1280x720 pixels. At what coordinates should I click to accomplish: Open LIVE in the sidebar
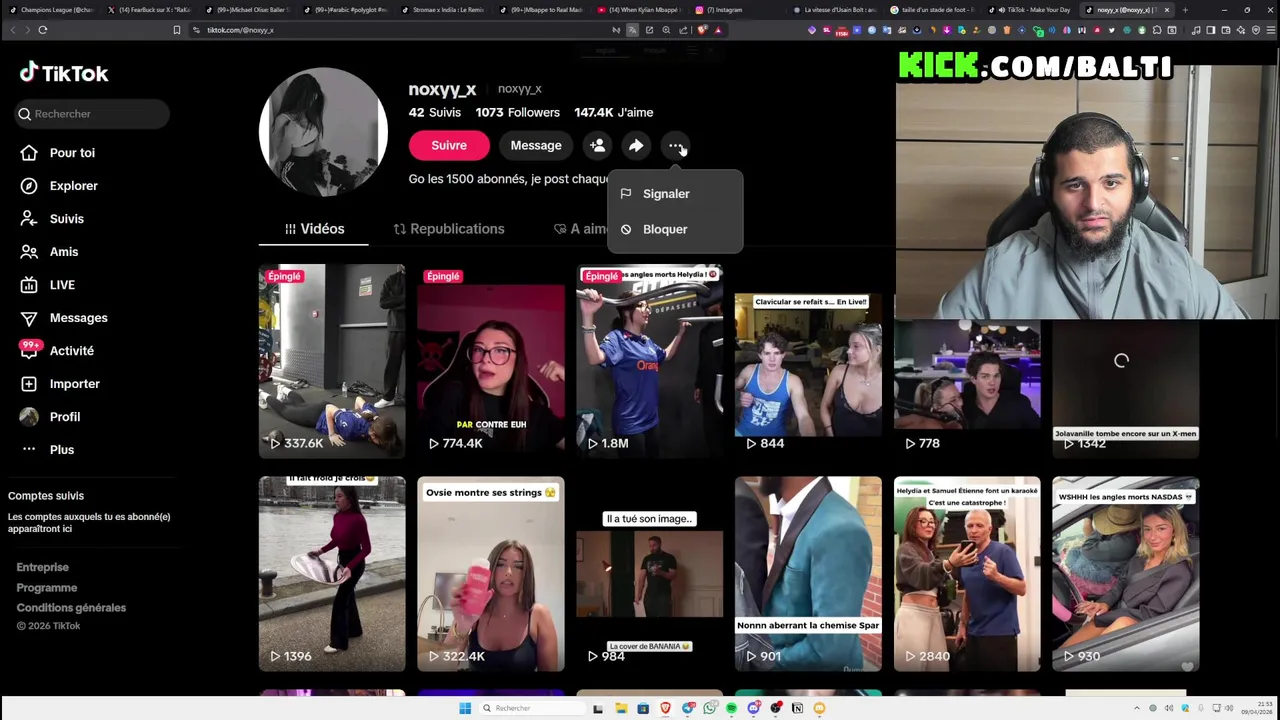(x=62, y=285)
